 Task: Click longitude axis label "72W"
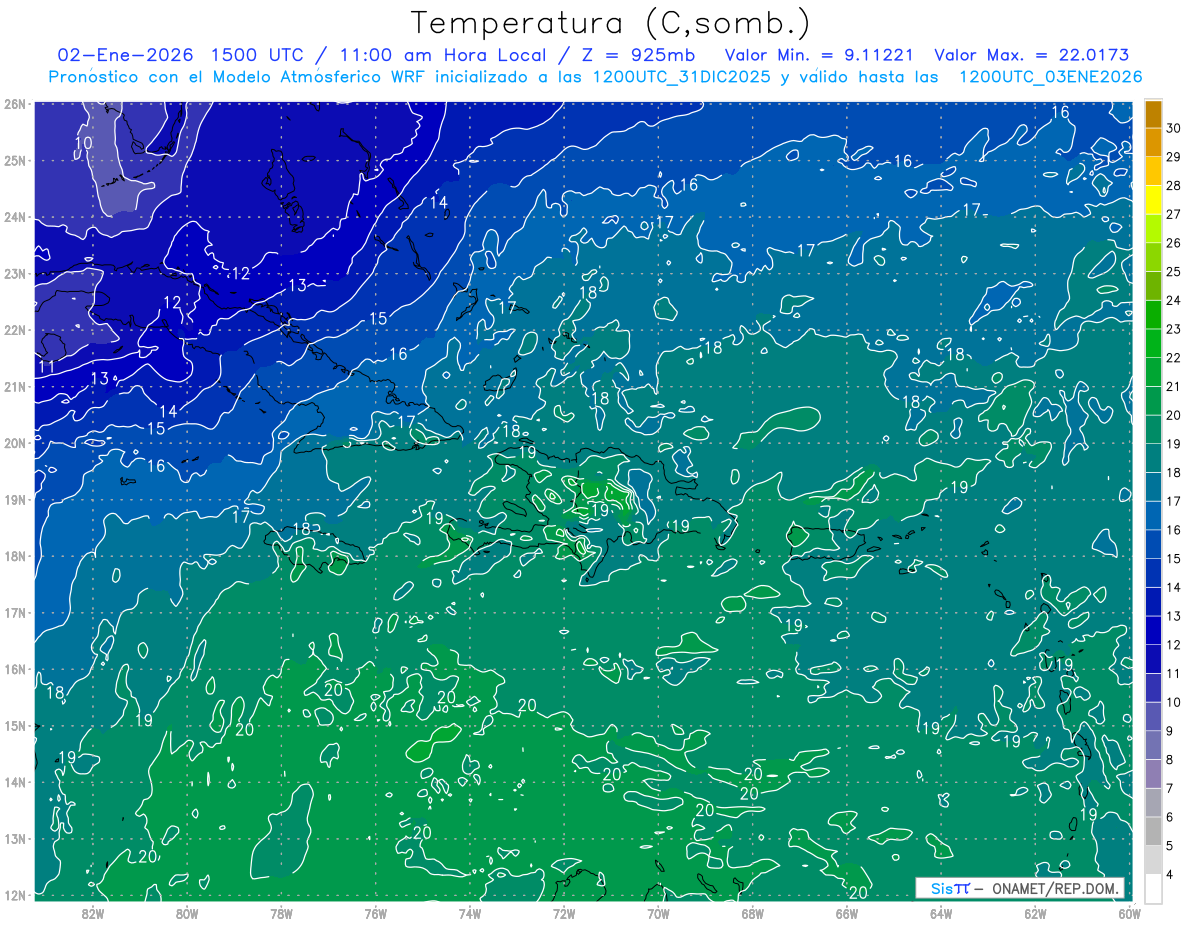click(564, 913)
